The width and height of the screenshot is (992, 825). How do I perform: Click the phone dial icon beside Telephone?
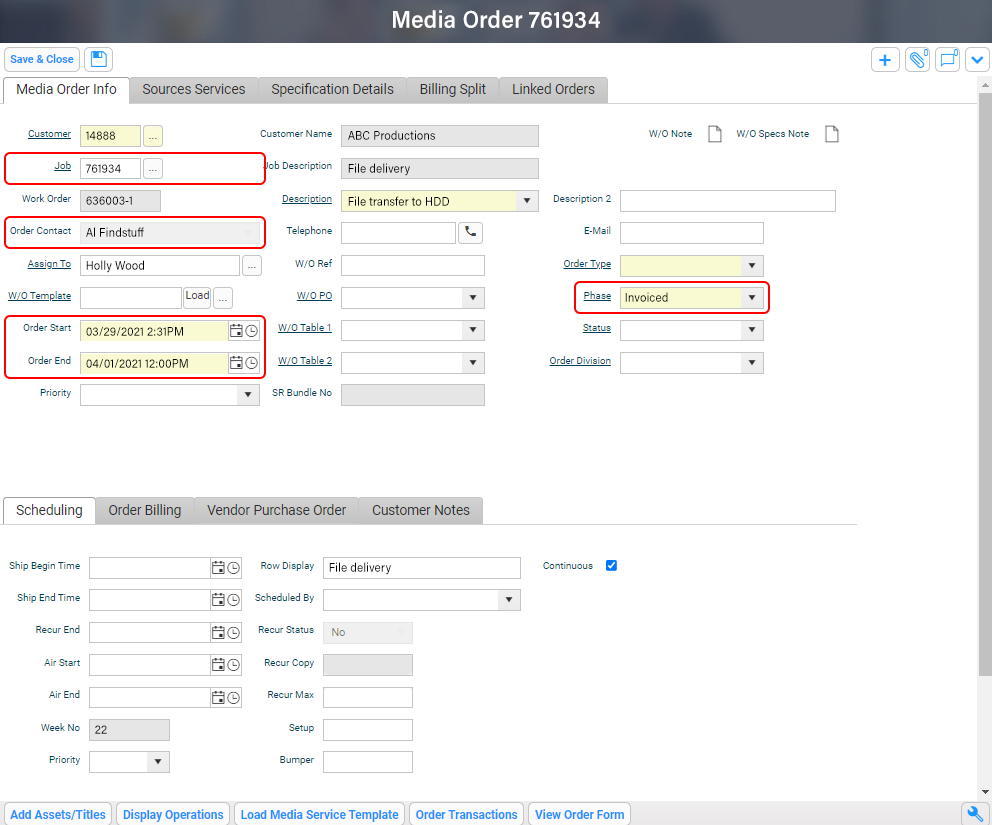pyautogui.click(x=470, y=231)
